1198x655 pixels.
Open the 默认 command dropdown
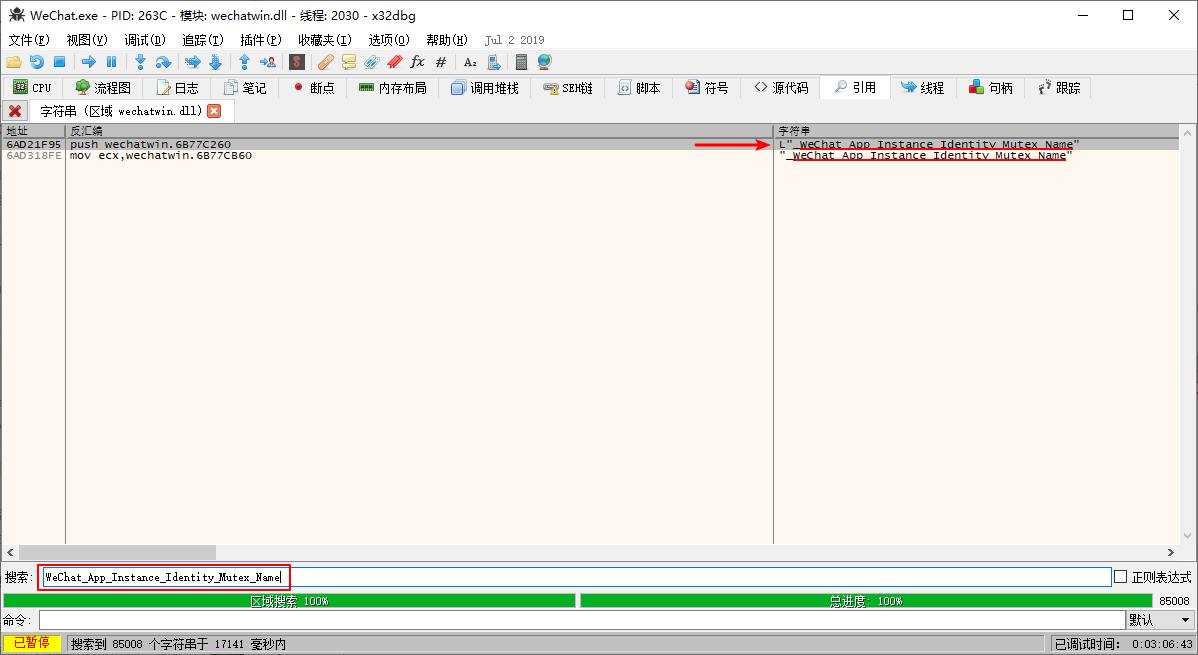click(x=1159, y=620)
